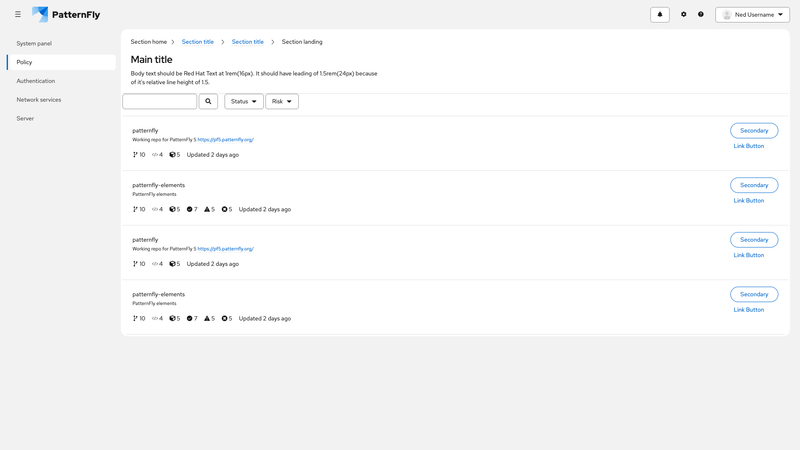Click error circle icon in first patternfly-elements row
800x450 pixels.
point(224,209)
